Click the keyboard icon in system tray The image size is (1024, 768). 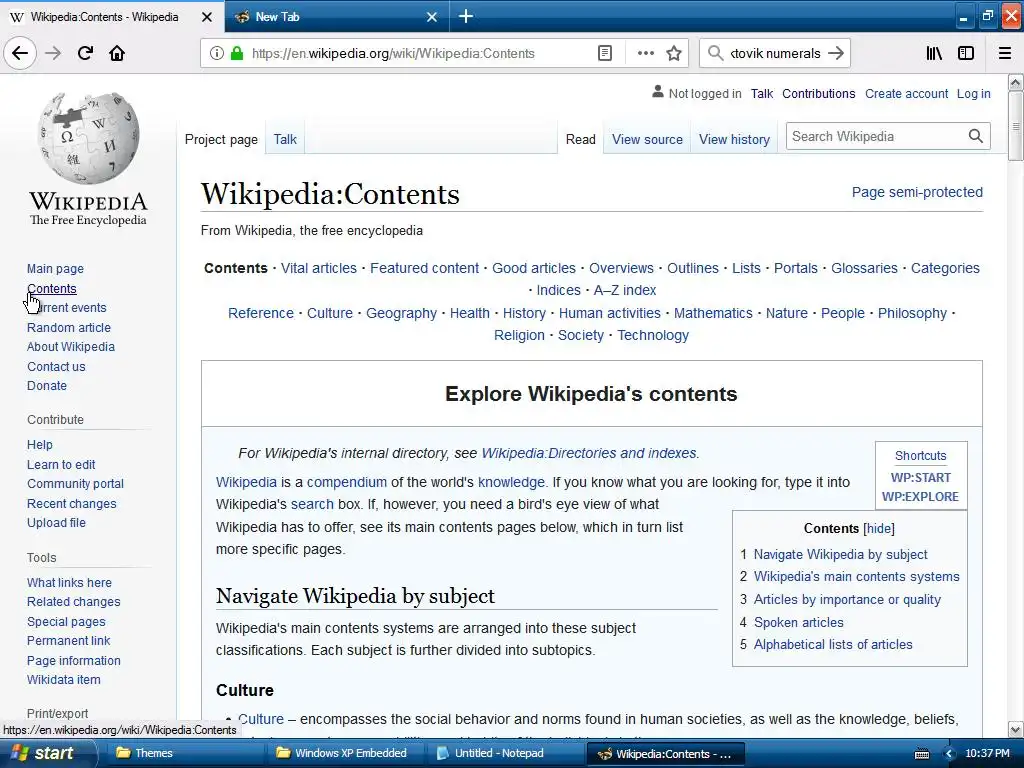(922, 754)
